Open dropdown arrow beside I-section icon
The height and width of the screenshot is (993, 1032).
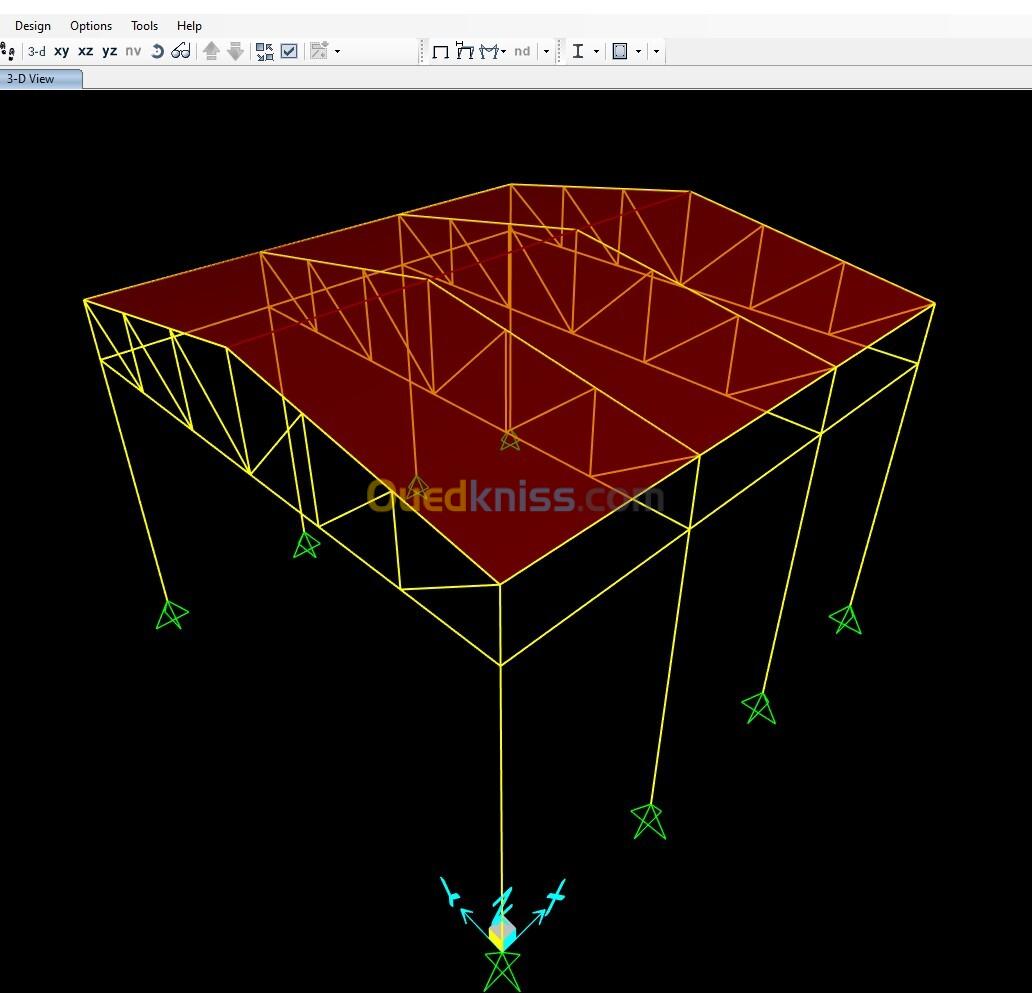596,51
